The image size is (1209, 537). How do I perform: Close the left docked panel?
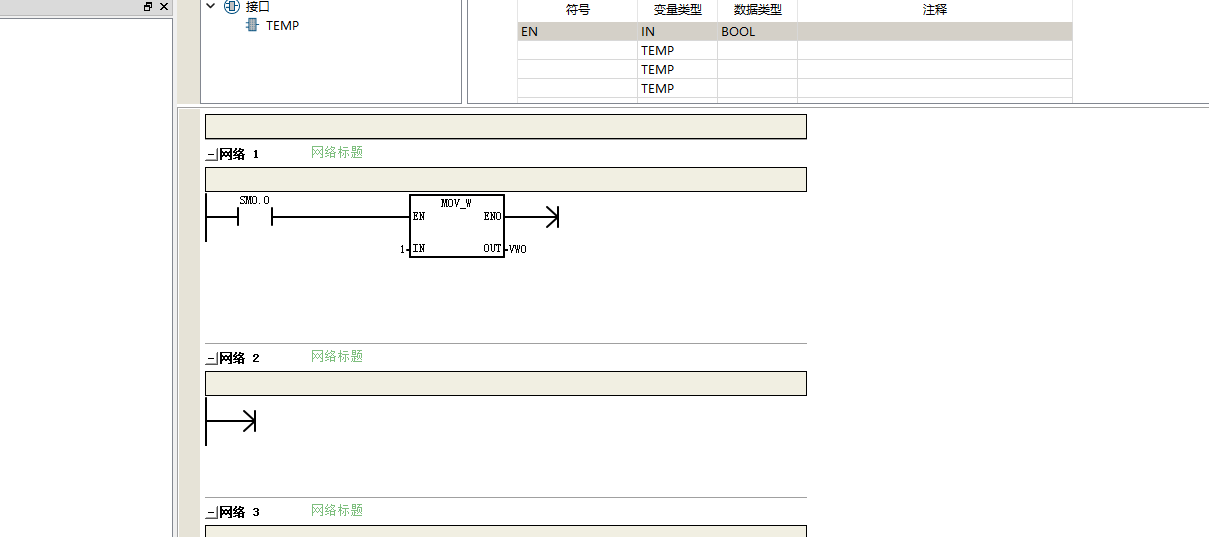164,6
